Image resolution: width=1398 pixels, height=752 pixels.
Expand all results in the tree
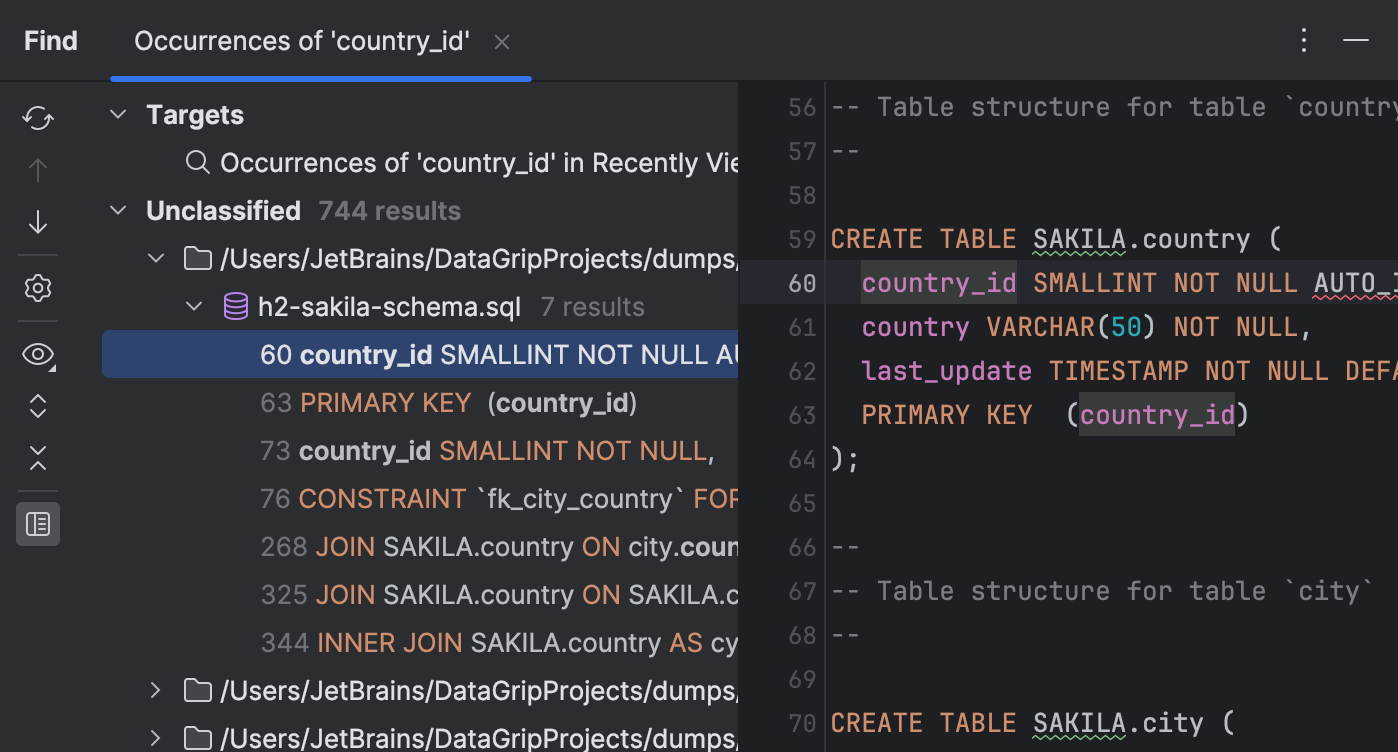tap(37, 406)
